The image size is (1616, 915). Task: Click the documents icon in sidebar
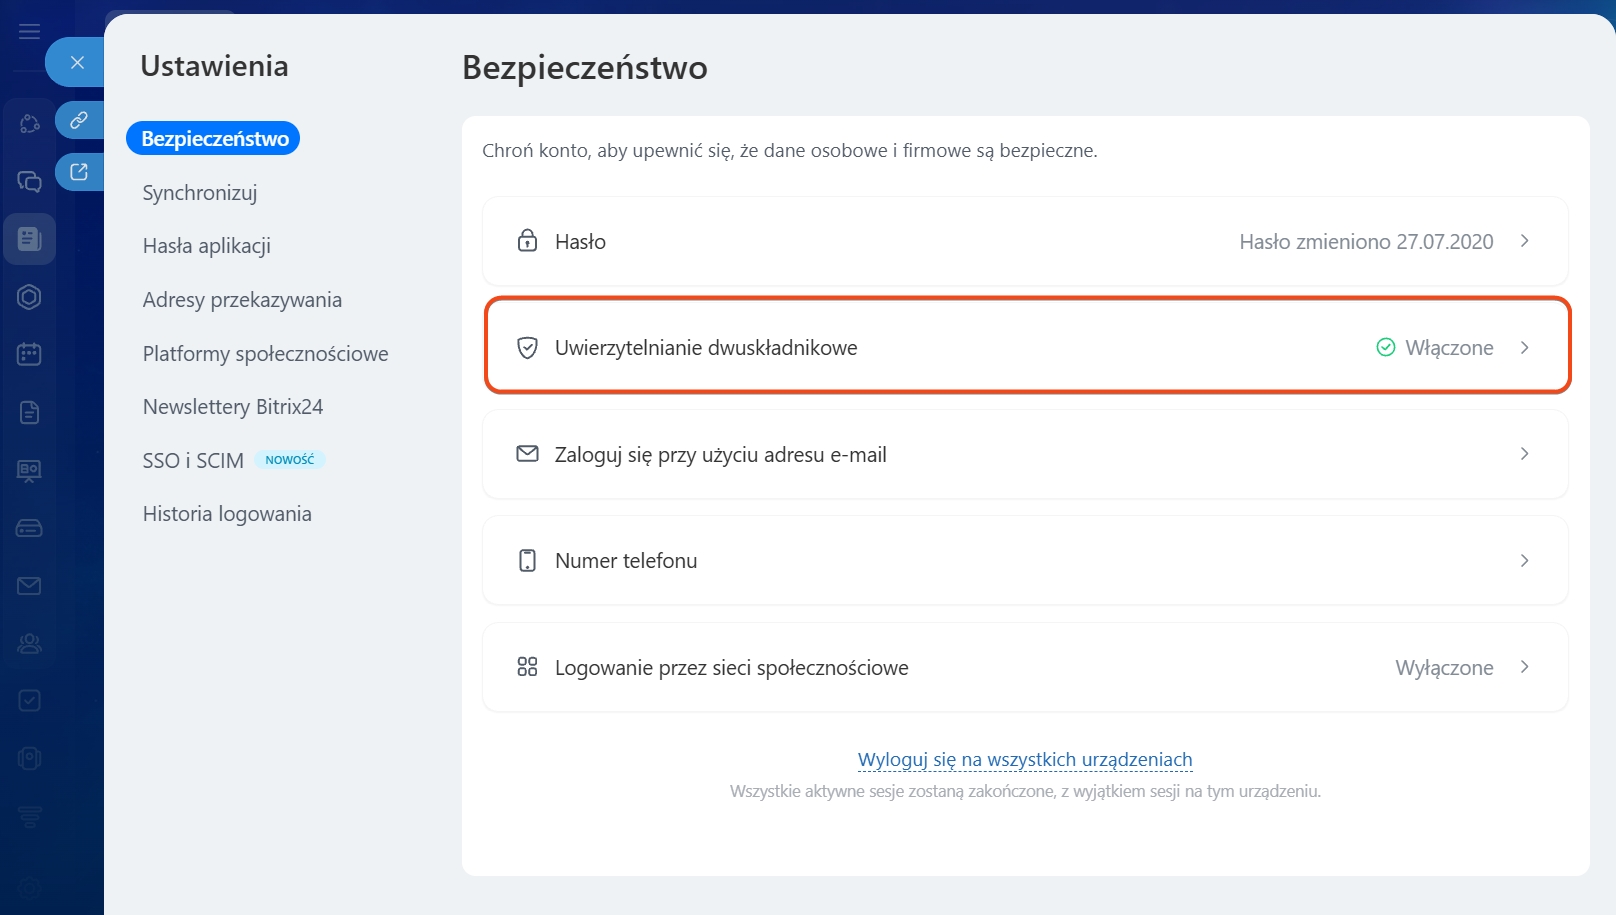coord(29,412)
